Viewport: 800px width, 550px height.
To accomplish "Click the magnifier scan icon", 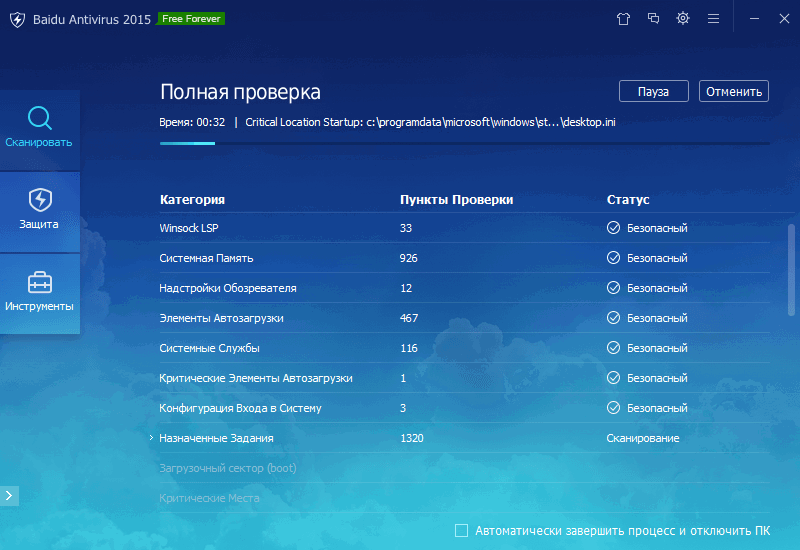I will click(40, 118).
